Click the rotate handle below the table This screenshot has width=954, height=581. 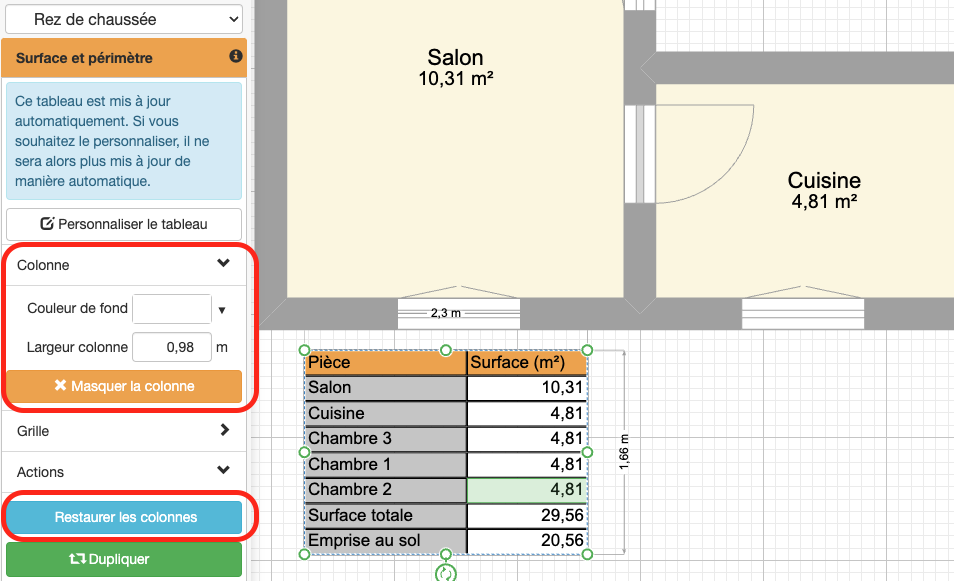click(447, 573)
